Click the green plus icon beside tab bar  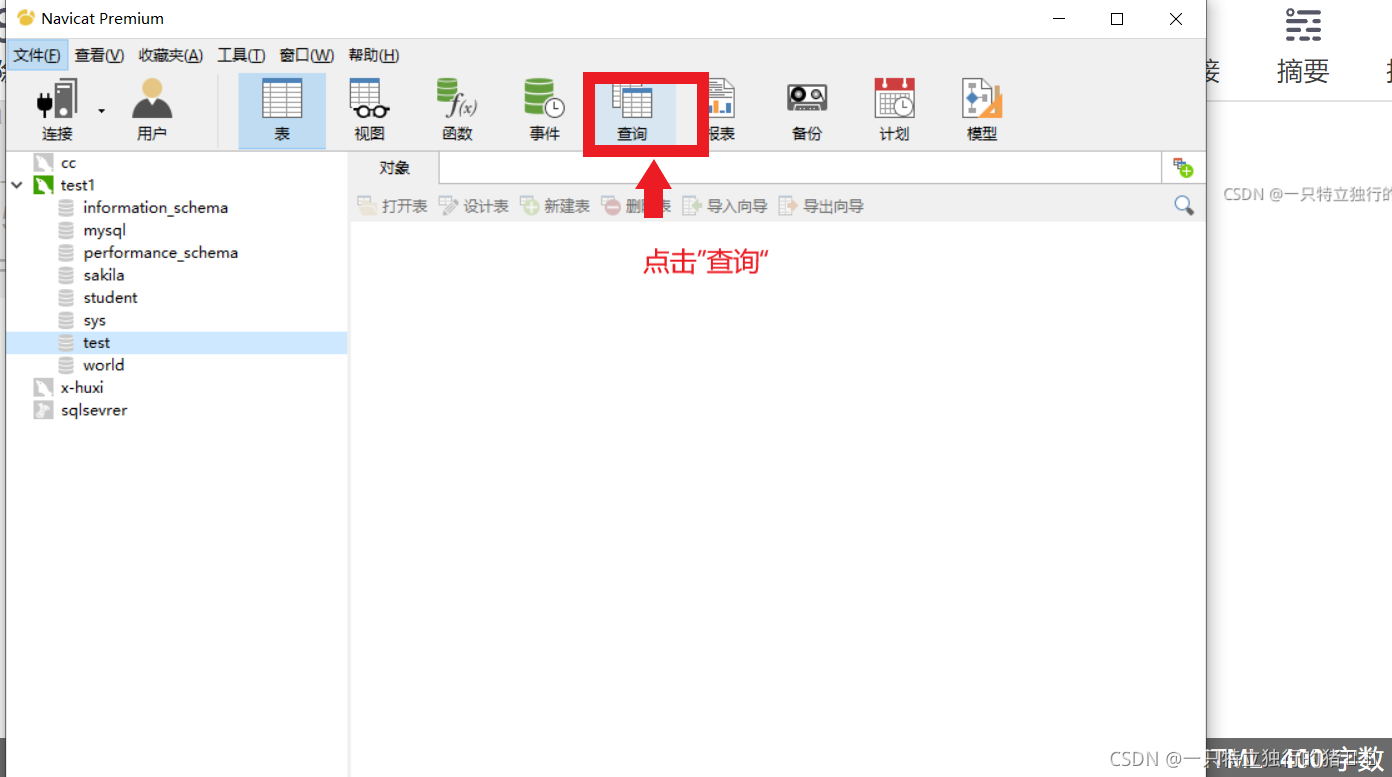pos(1184,168)
